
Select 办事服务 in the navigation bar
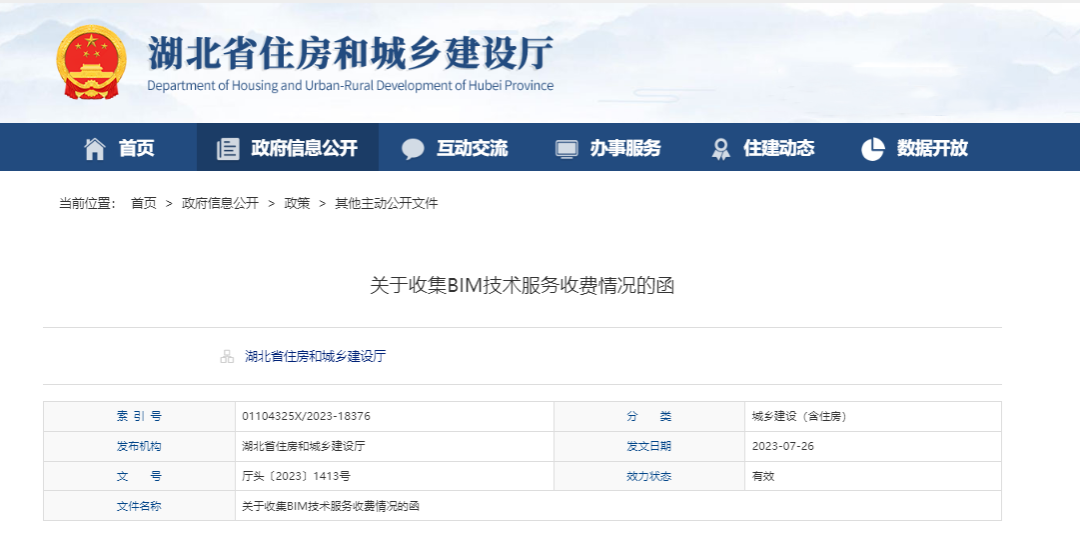(x=625, y=148)
